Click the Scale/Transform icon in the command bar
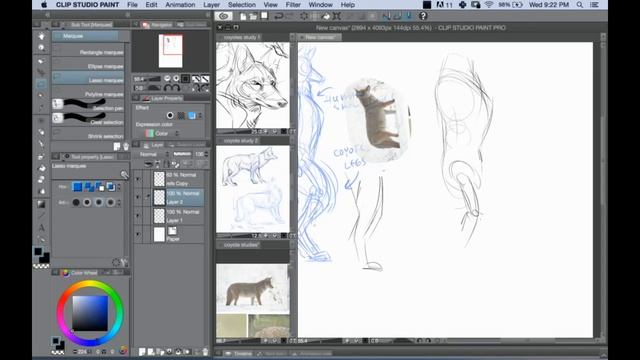The height and width of the screenshot is (360, 640). (337, 16)
